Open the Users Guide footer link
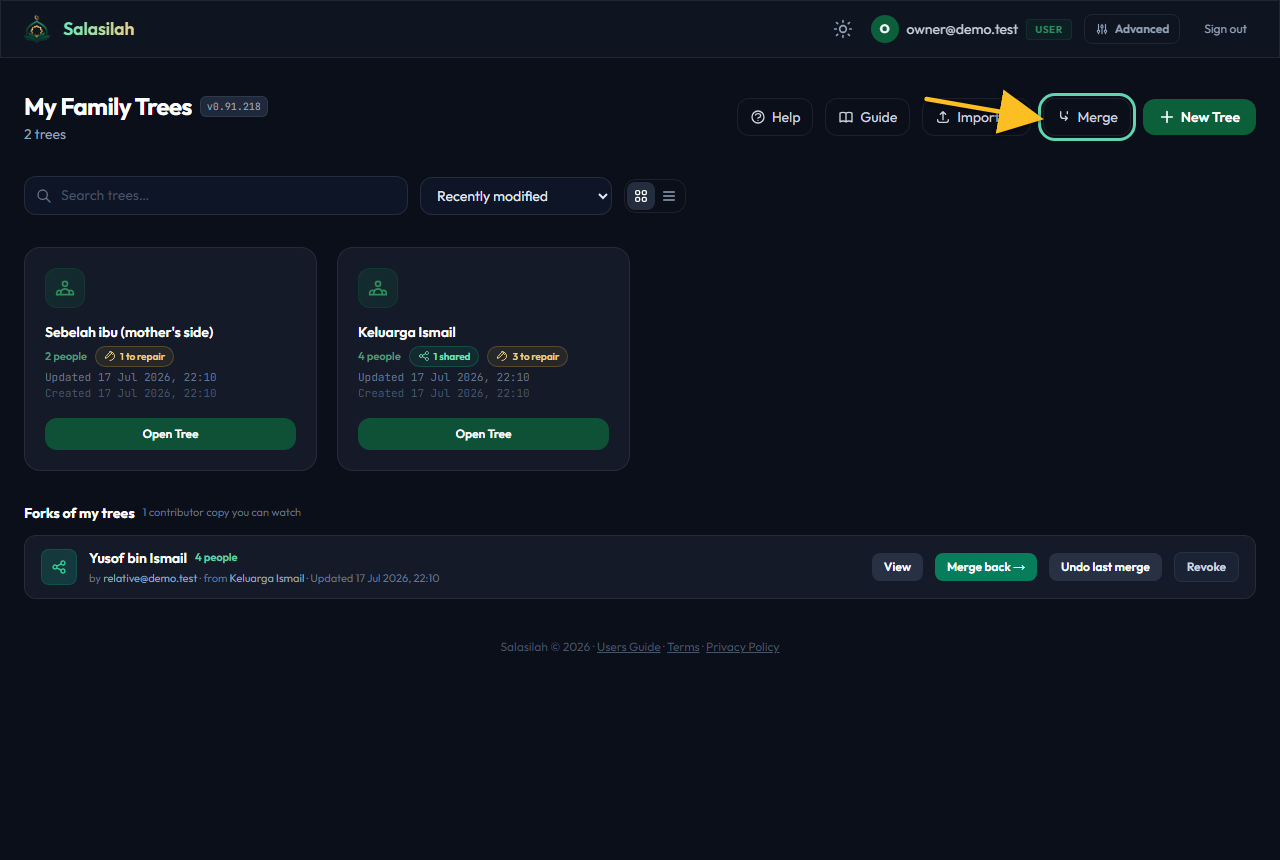This screenshot has height=860, width=1280. (x=628, y=647)
